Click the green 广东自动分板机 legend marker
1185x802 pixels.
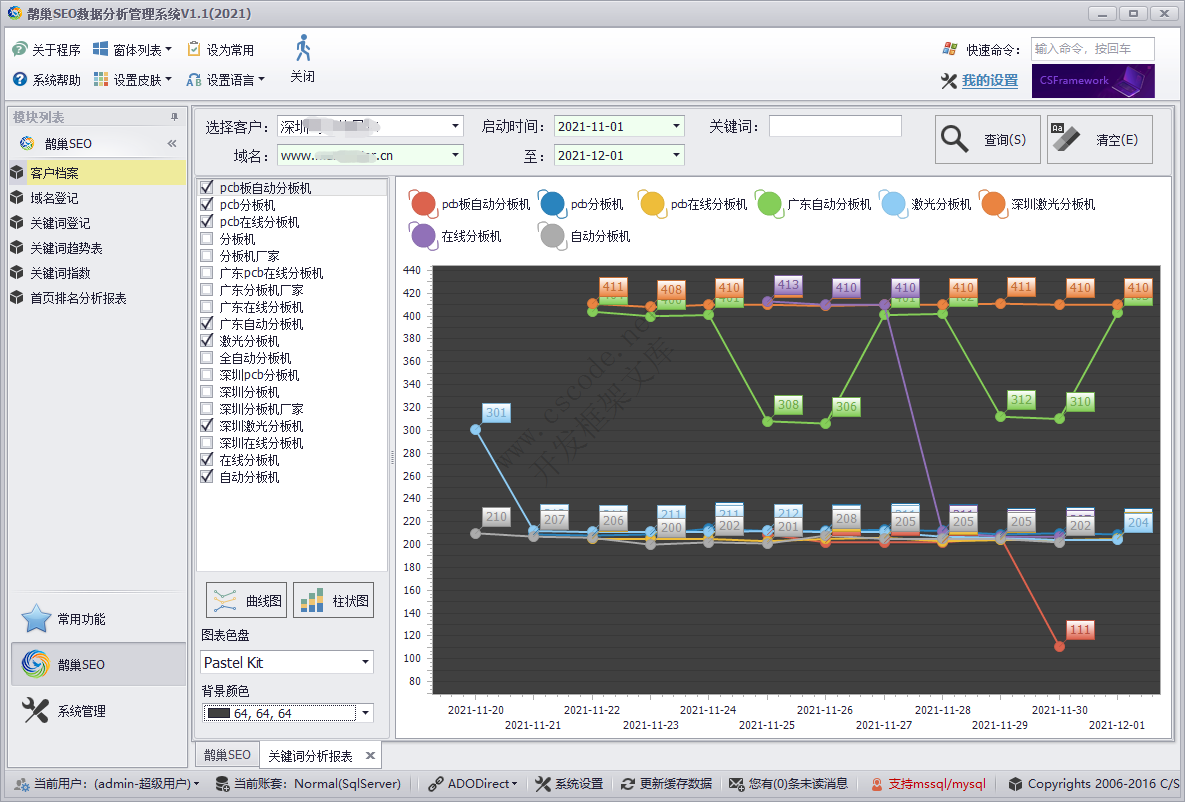pyautogui.click(x=769, y=203)
